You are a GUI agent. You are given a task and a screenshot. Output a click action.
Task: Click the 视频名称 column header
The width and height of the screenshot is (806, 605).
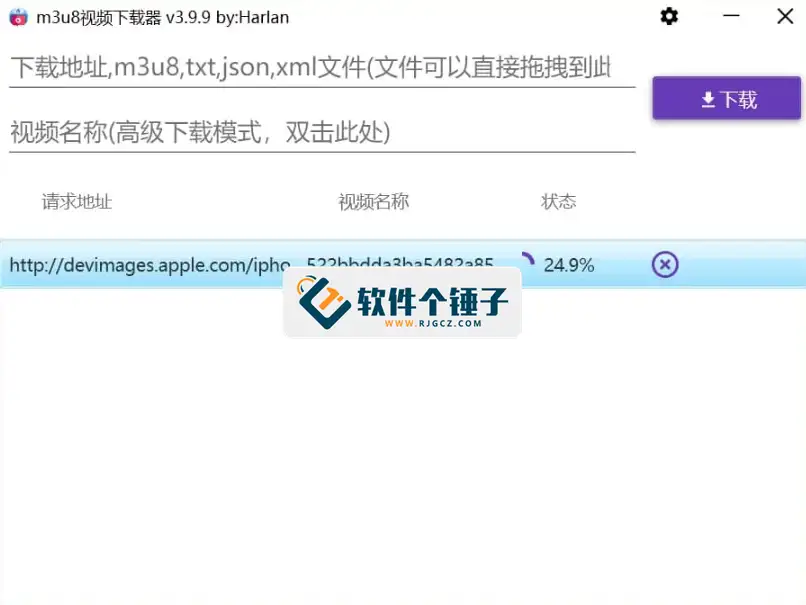point(373,202)
